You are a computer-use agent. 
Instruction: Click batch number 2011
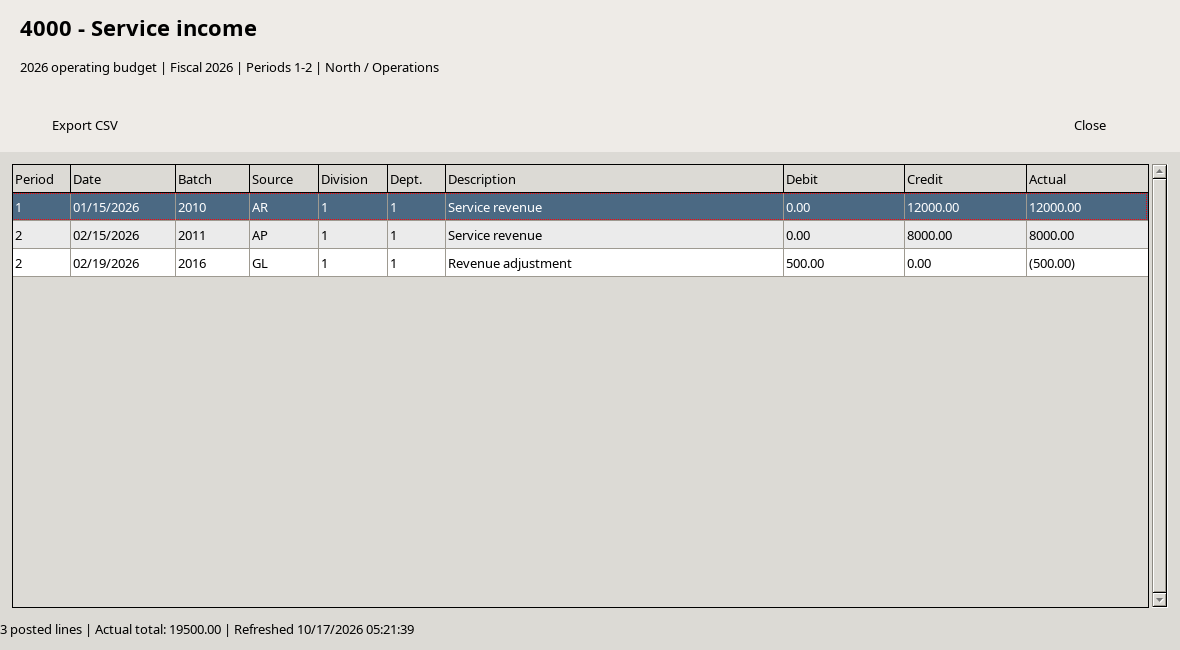[x=212, y=235]
